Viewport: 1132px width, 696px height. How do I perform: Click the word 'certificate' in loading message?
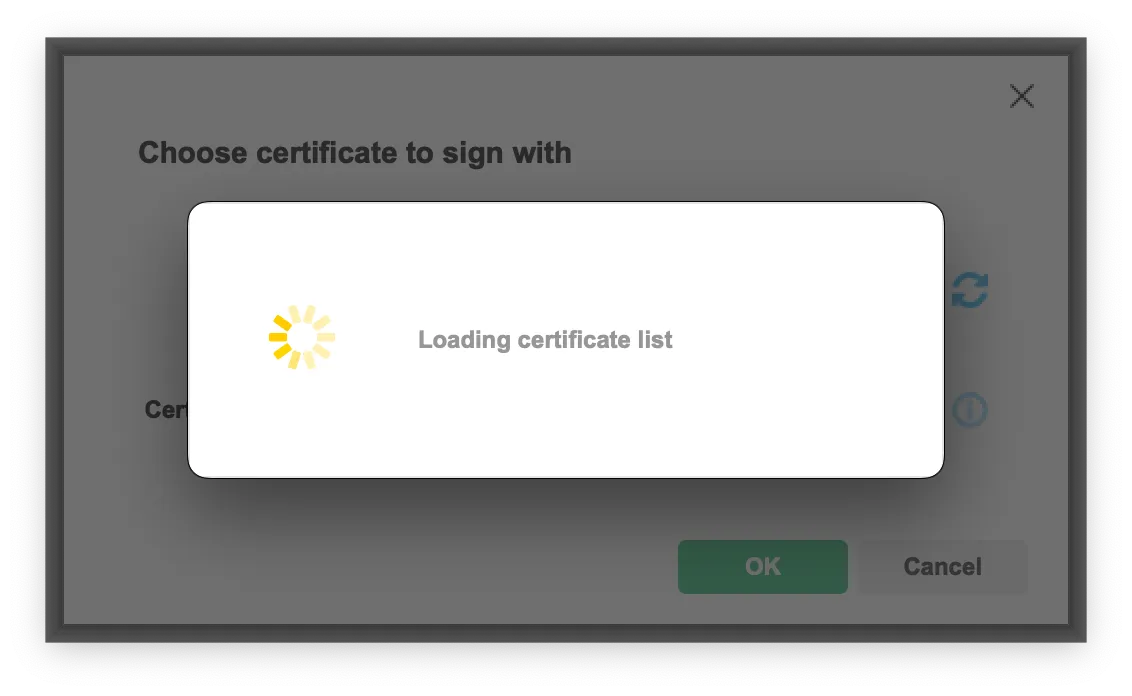click(574, 339)
